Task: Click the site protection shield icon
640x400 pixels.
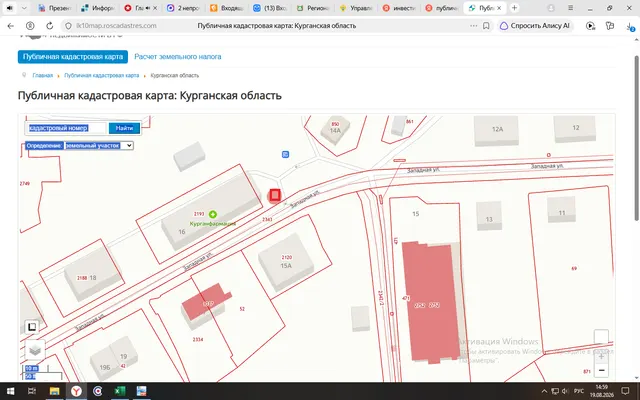Action: coord(69,26)
